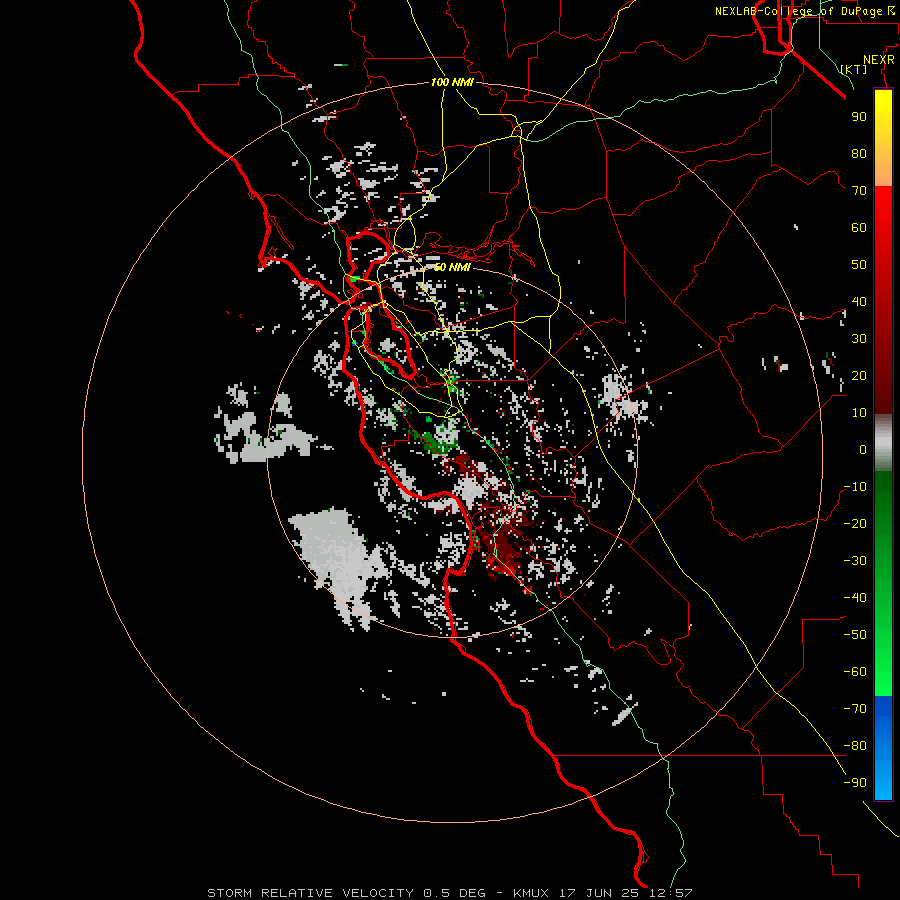Viewport: 900px width, 900px height.
Task: Click the "-20" scale value
Action: point(855,523)
